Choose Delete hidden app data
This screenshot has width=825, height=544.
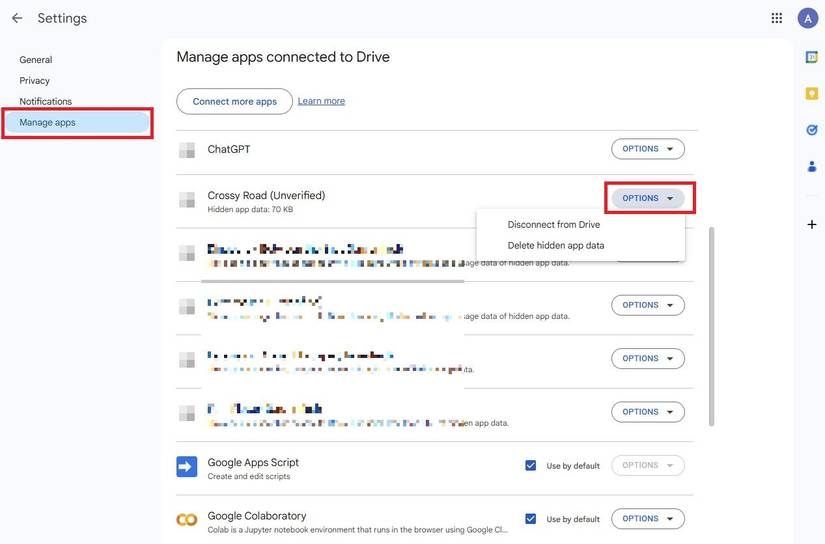tap(555, 245)
